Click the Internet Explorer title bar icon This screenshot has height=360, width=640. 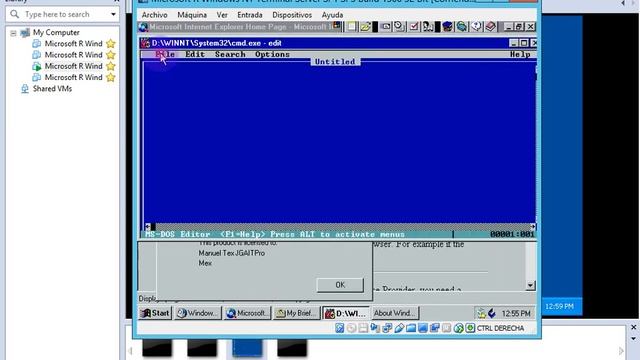point(143,27)
